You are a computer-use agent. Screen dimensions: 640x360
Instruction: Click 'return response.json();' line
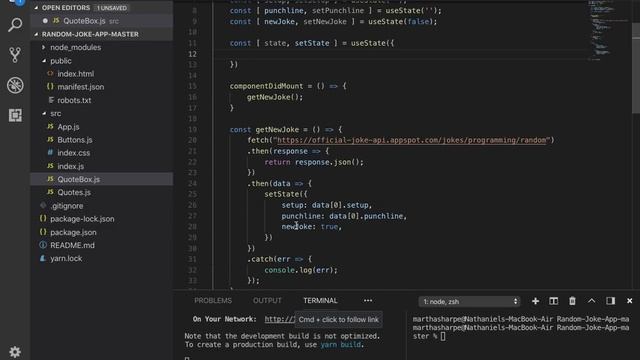pos(314,162)
